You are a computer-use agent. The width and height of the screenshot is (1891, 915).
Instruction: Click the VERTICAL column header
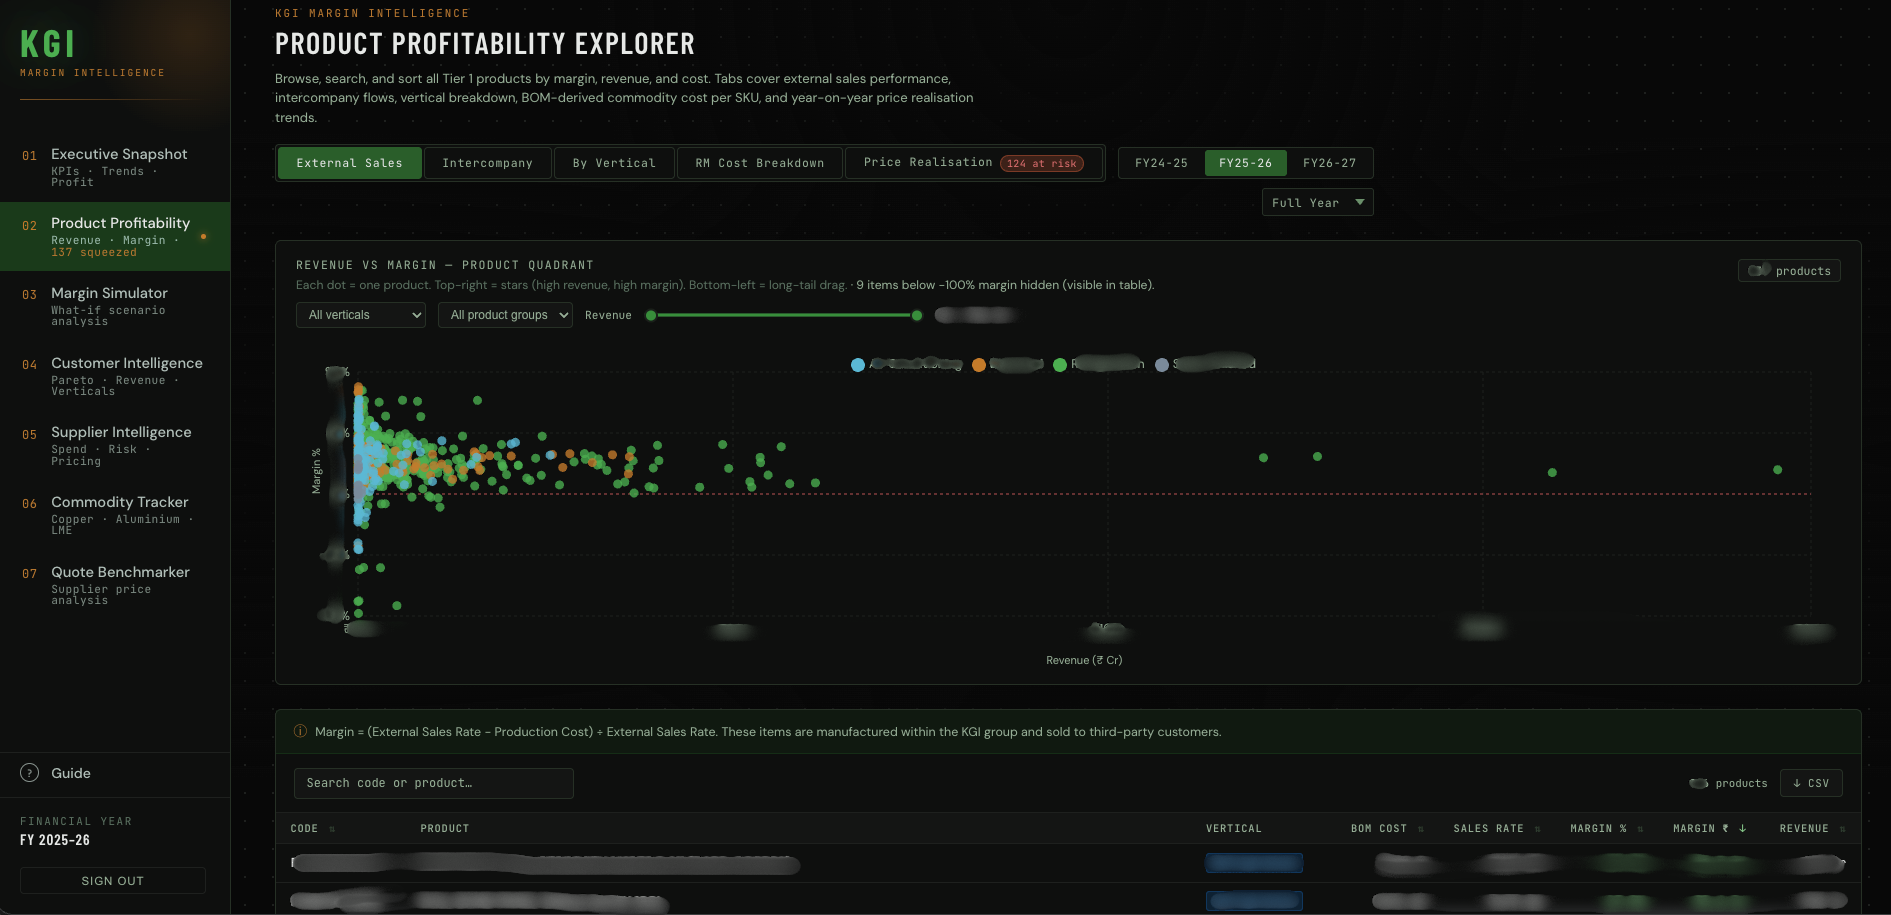coord(1234,829)
